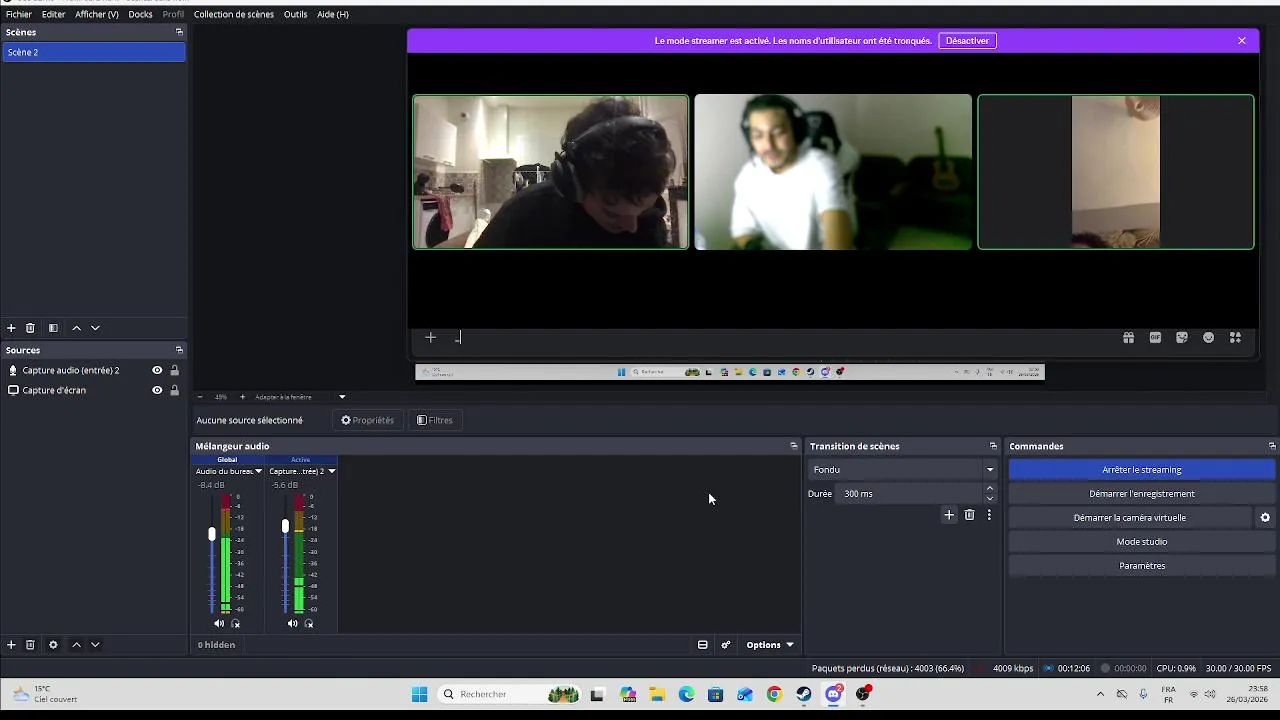
Task: Toggle monitoring for Audio du bureau channel
Action: click(x=236, y=624)
